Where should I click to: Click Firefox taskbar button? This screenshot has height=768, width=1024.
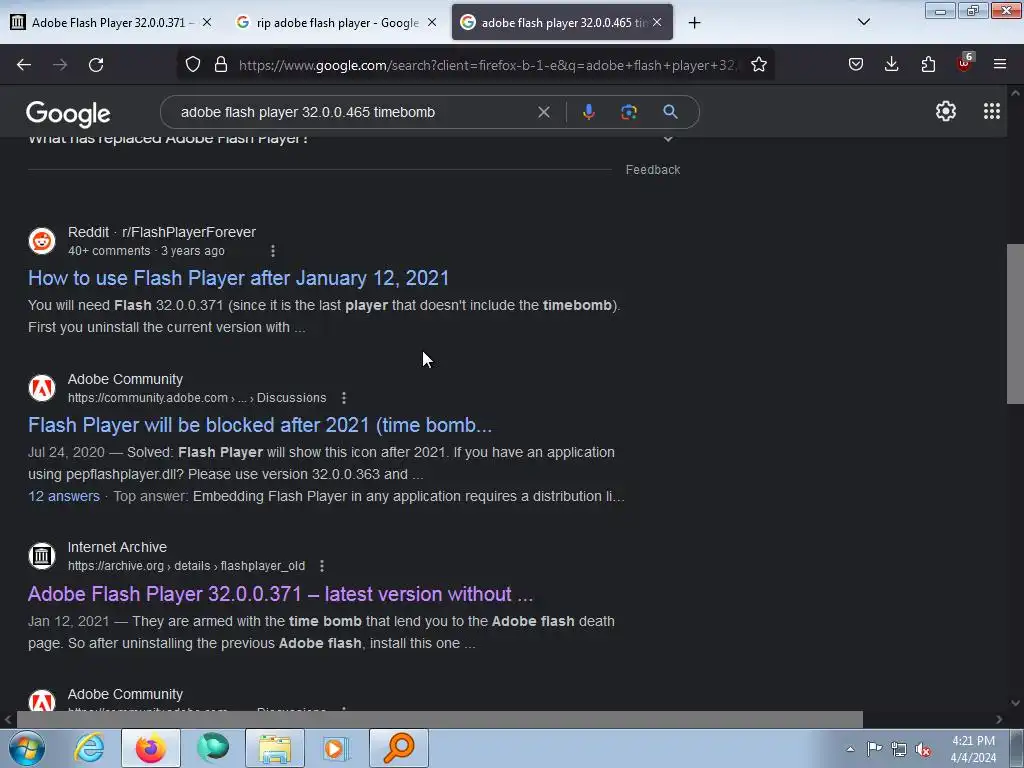point(151,748)
